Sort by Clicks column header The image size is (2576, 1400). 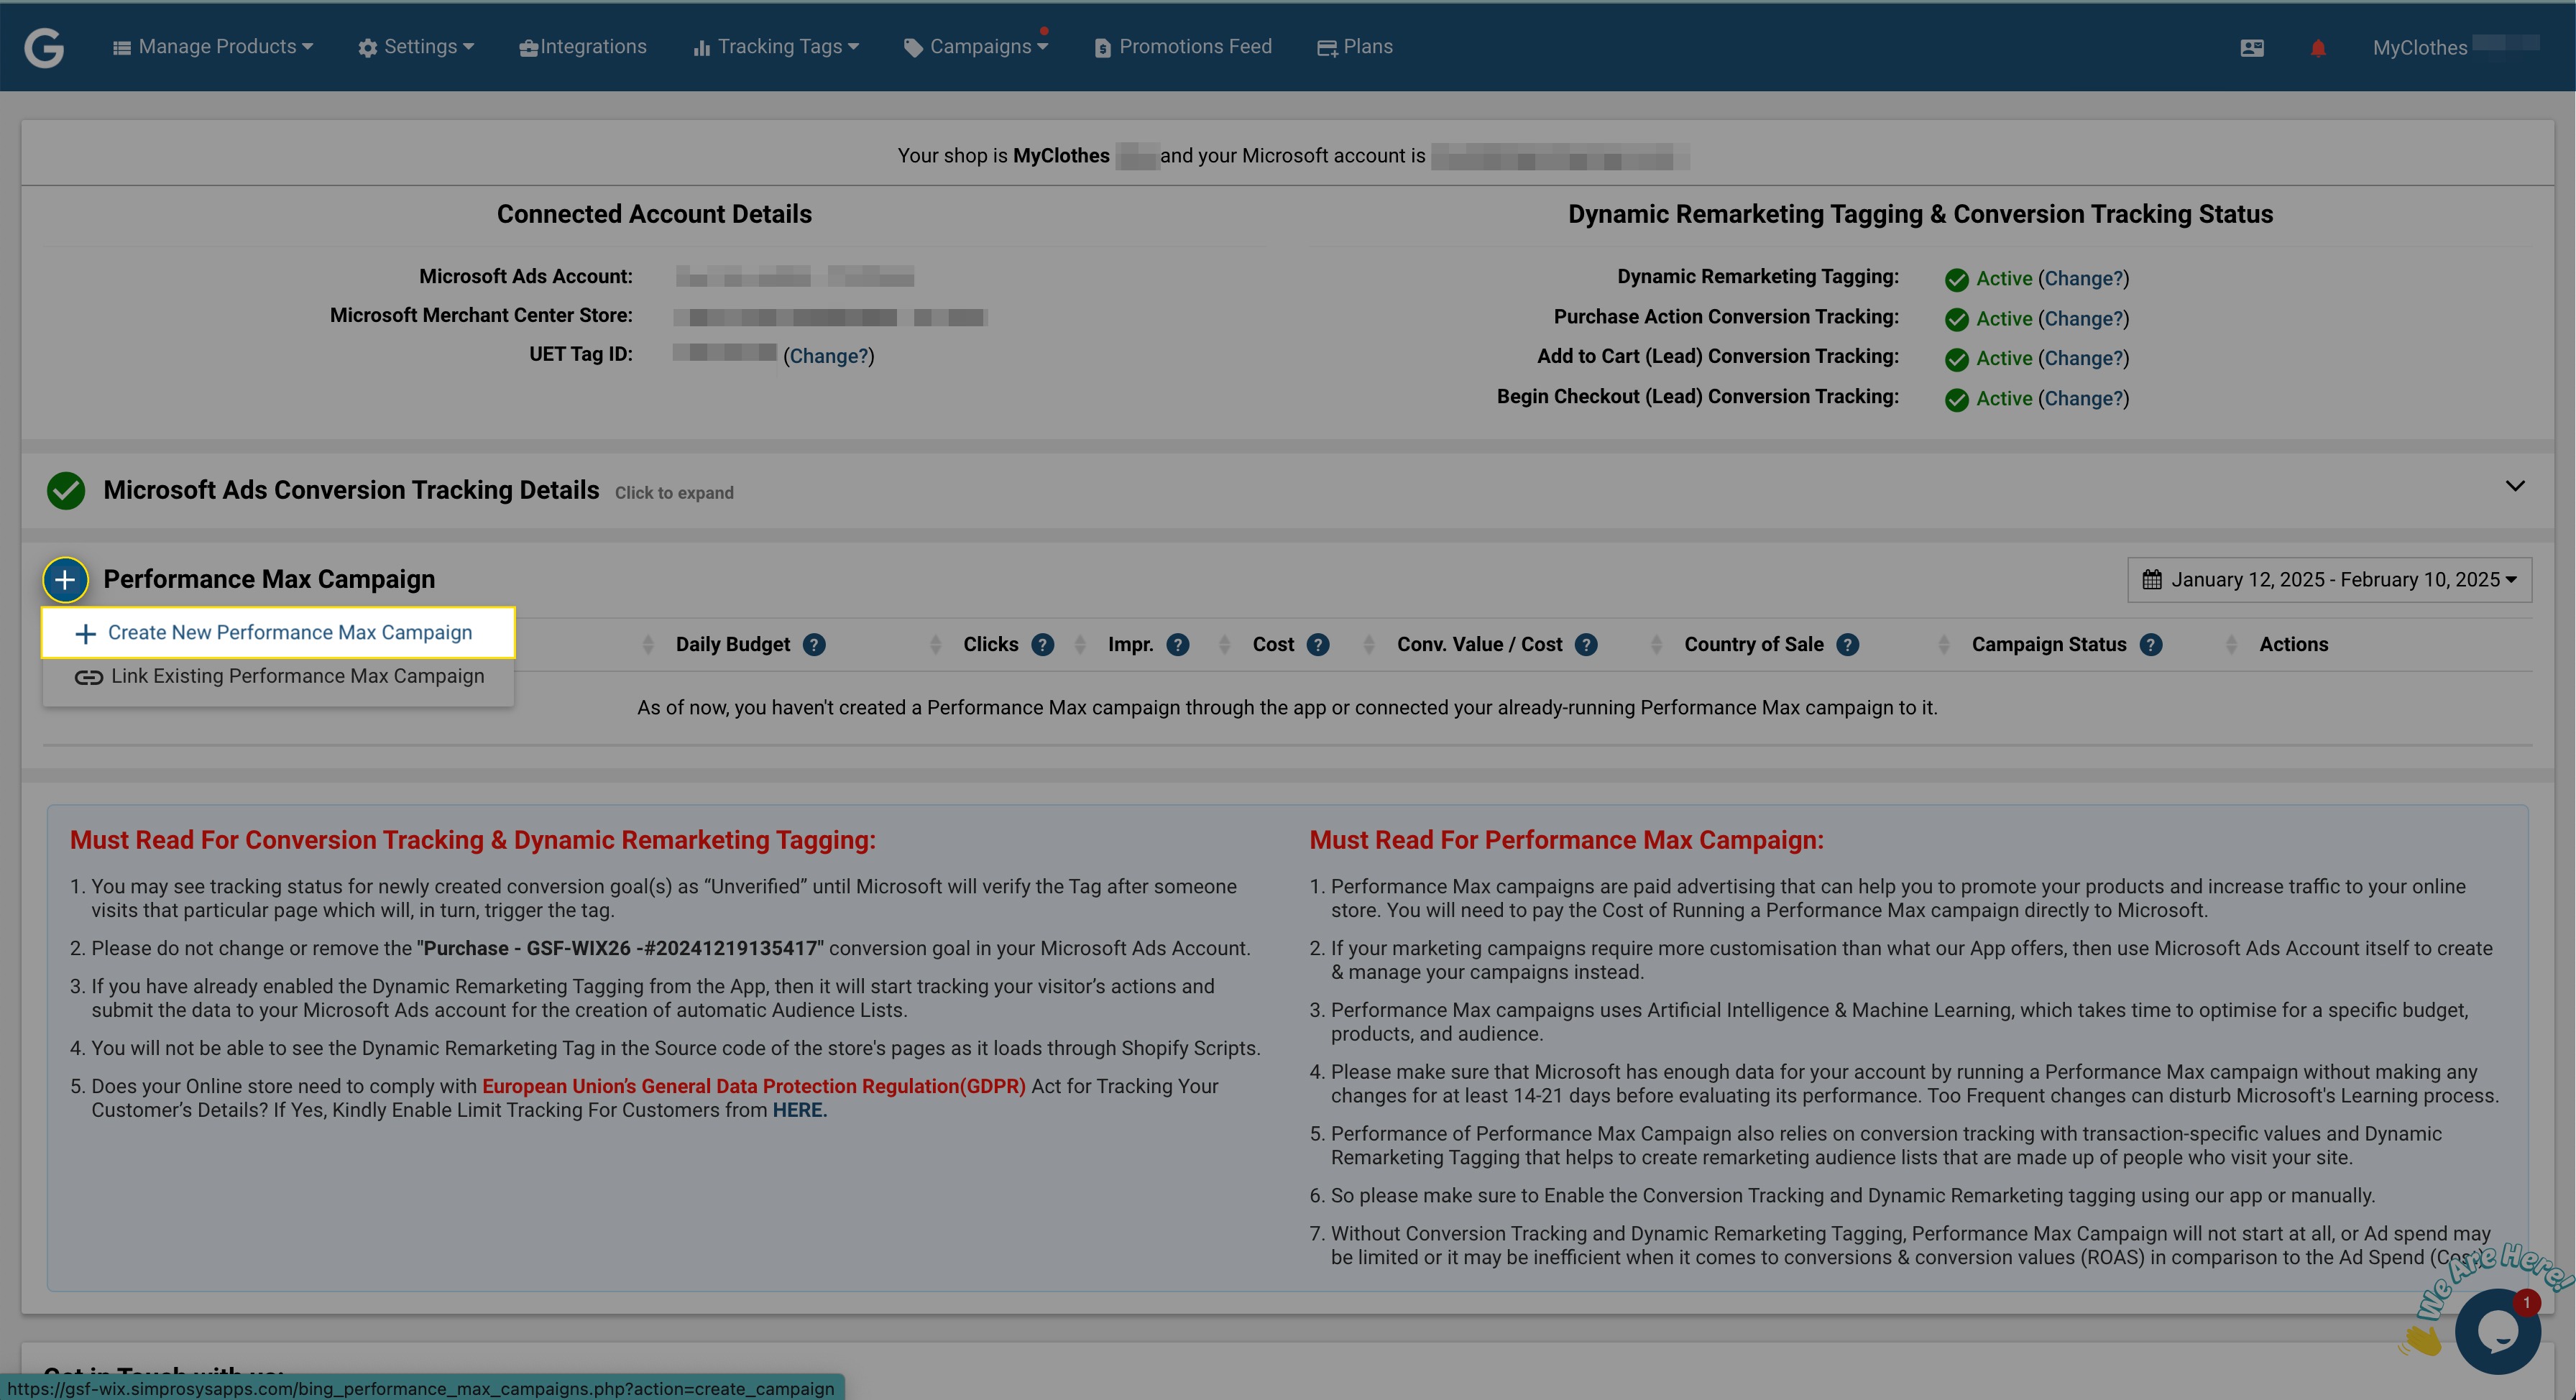point(990,645)
